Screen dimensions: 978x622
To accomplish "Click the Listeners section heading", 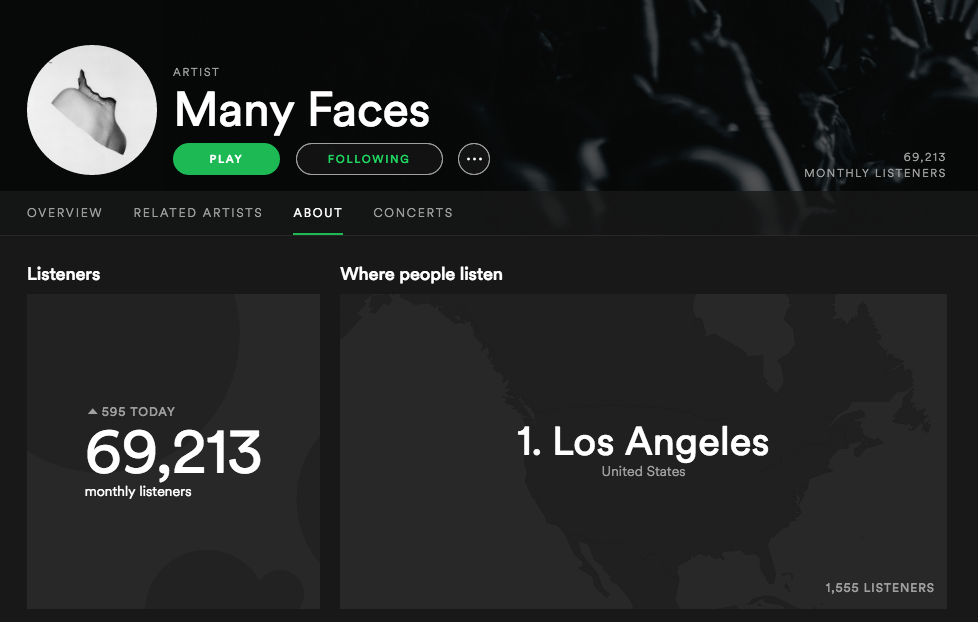I will coord(64,275).
